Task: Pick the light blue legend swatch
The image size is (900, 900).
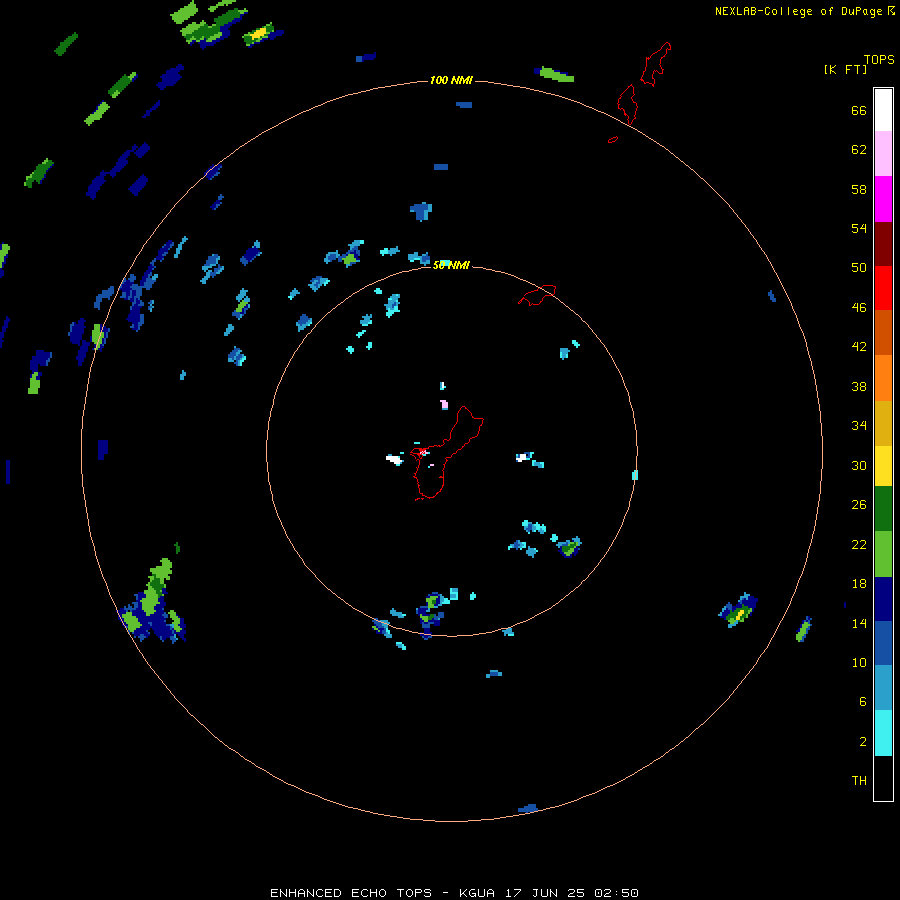Action: tap(883, 688)
